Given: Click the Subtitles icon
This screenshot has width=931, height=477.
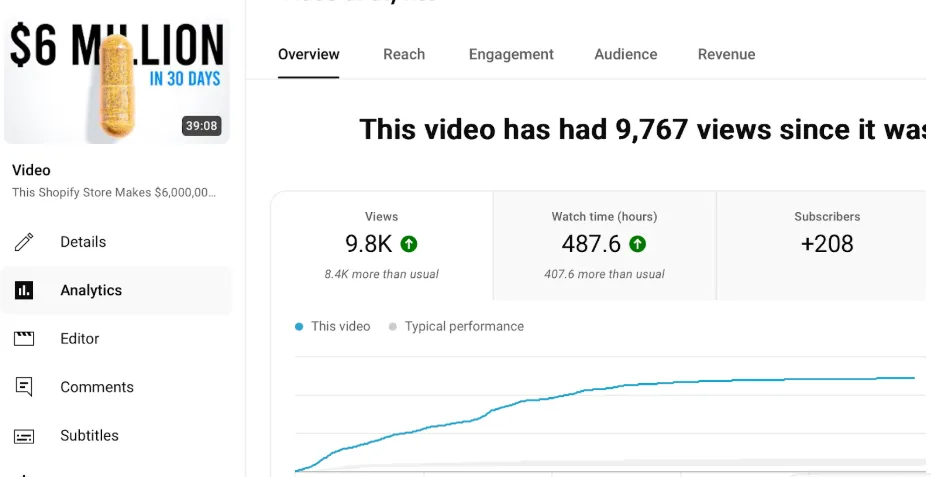Looking at the screenshot, I should pyautogui.click(x=24, y=436).
